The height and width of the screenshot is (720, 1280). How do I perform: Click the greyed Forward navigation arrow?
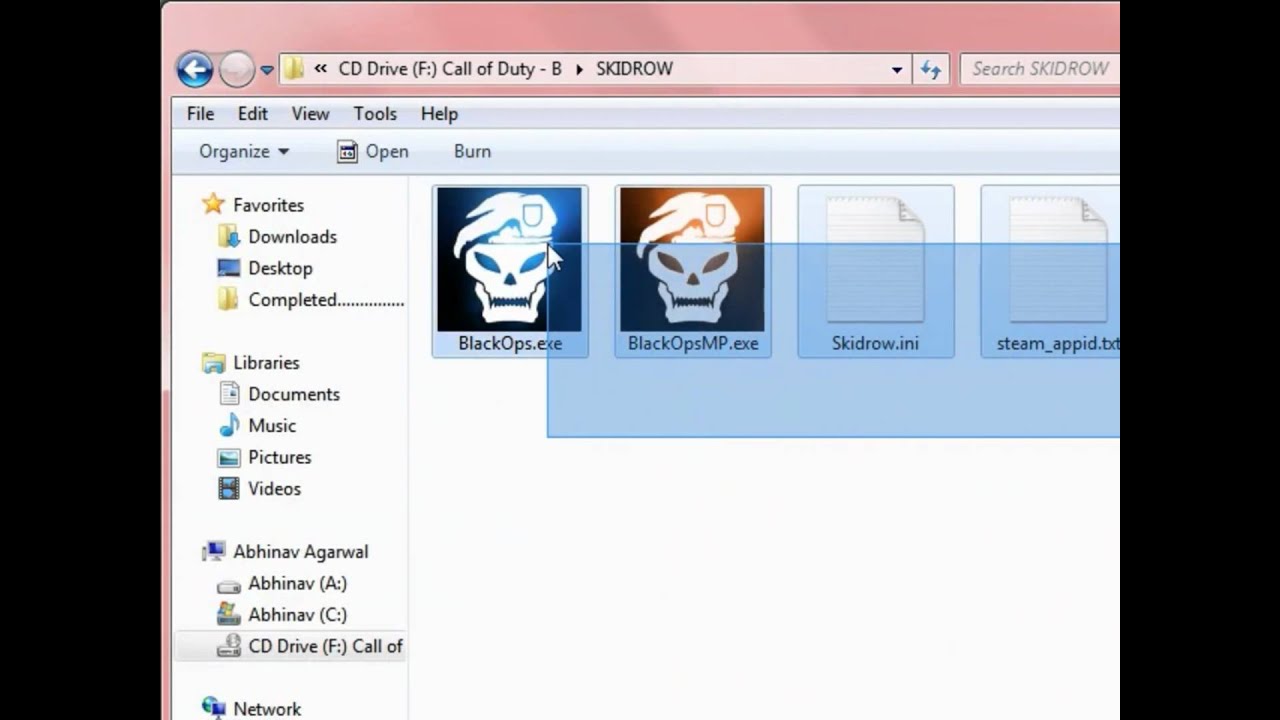(237, 69)
